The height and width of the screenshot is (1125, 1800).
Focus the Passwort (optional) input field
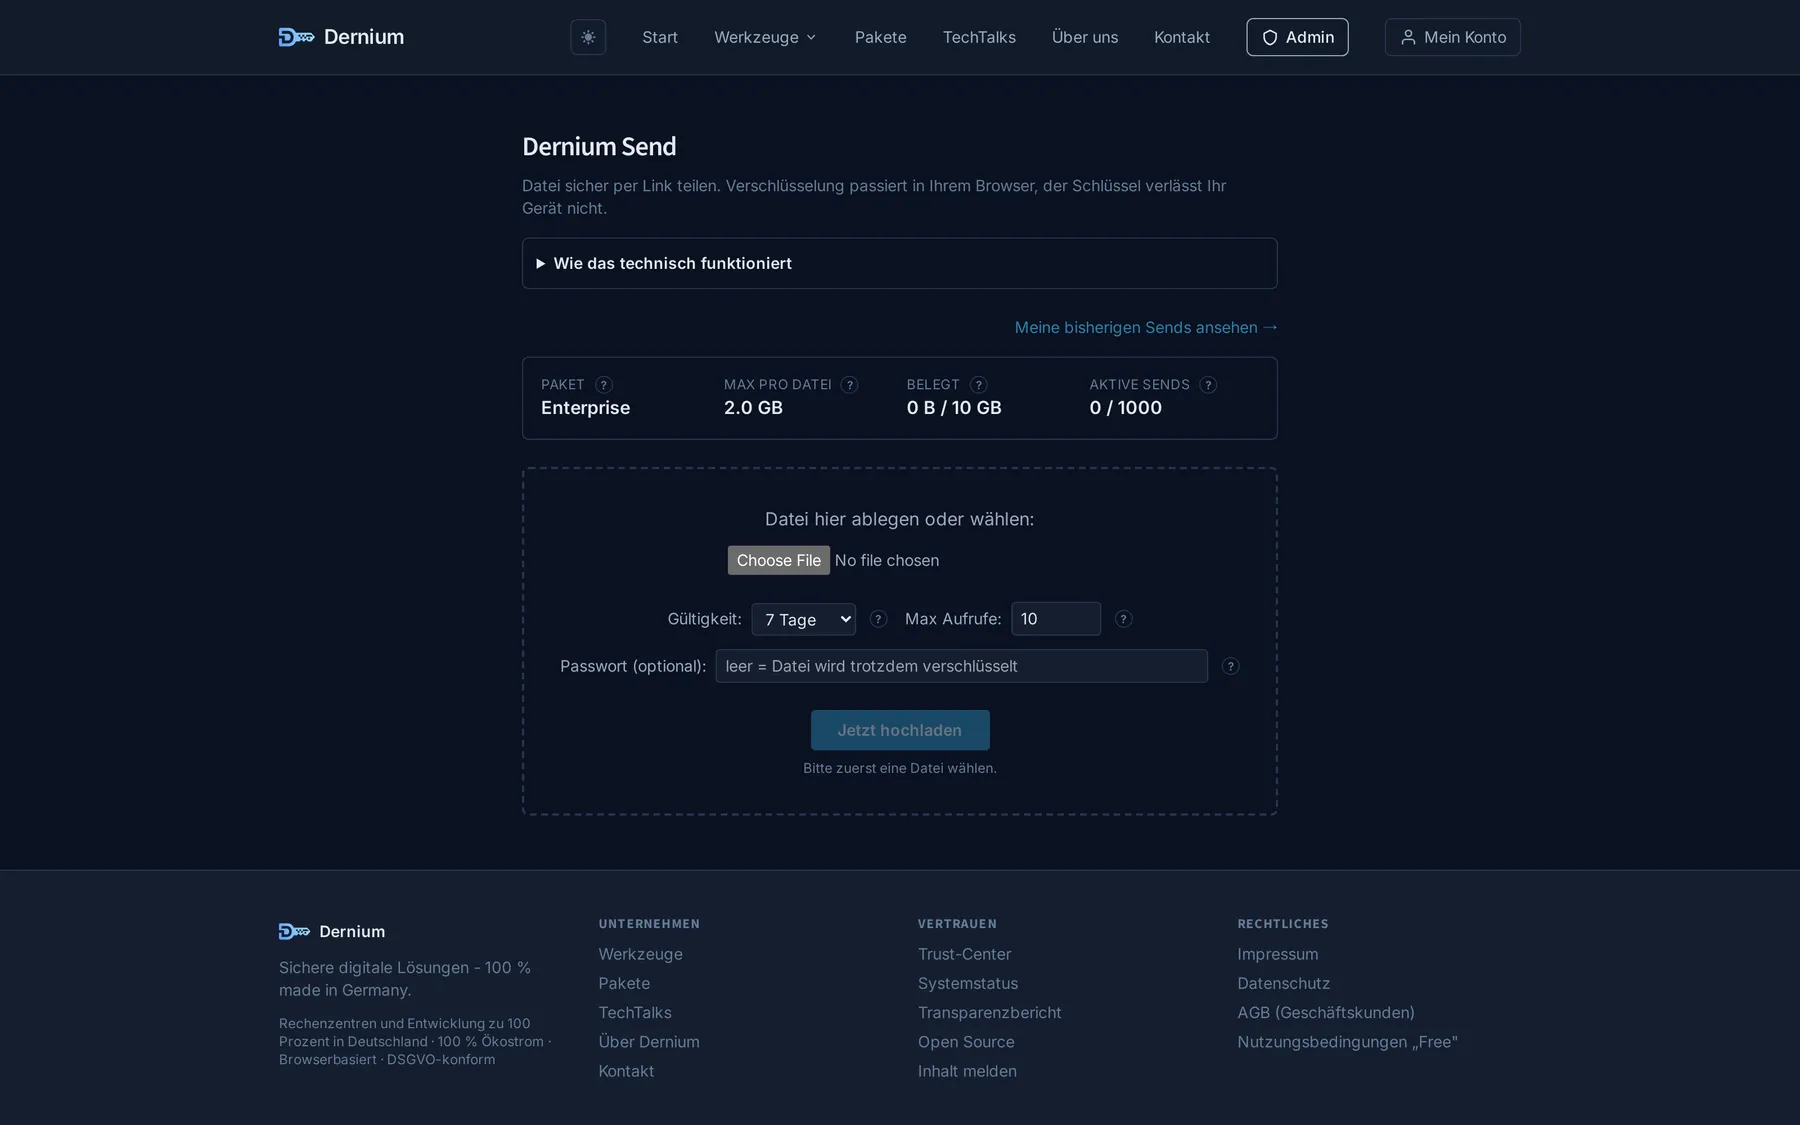(961, 666)
